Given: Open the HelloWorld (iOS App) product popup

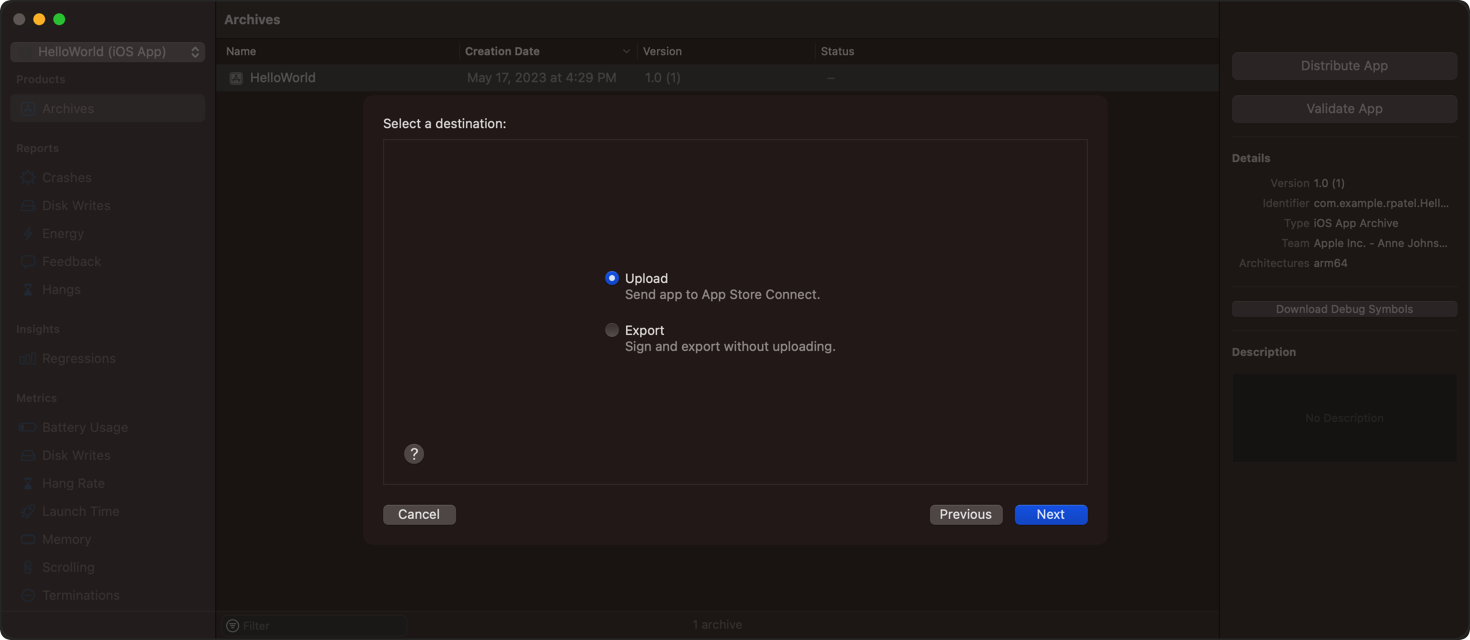Looking at the screenshot, I should (x=108, y=52).
